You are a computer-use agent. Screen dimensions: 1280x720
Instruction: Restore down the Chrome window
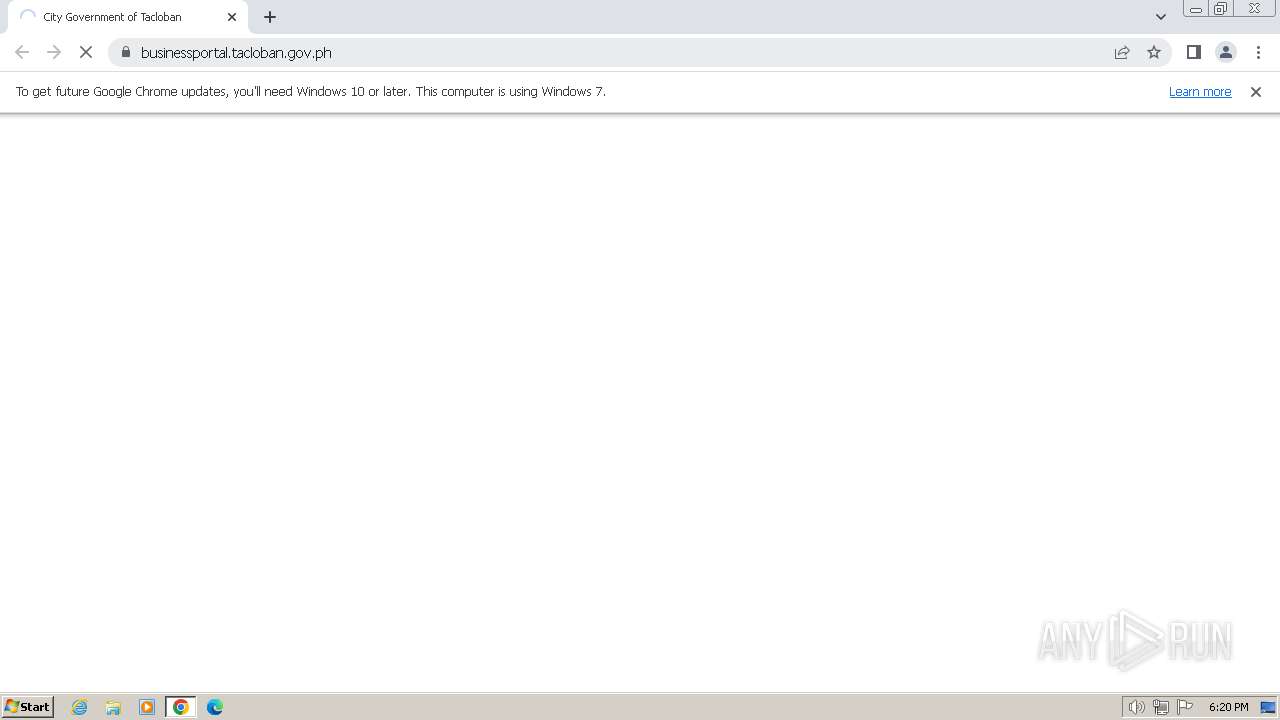point(1221,9)
